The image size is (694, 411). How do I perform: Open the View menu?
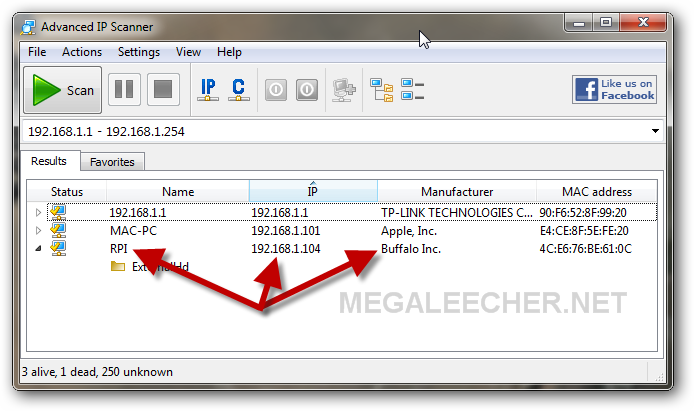[x=188, y=52]
